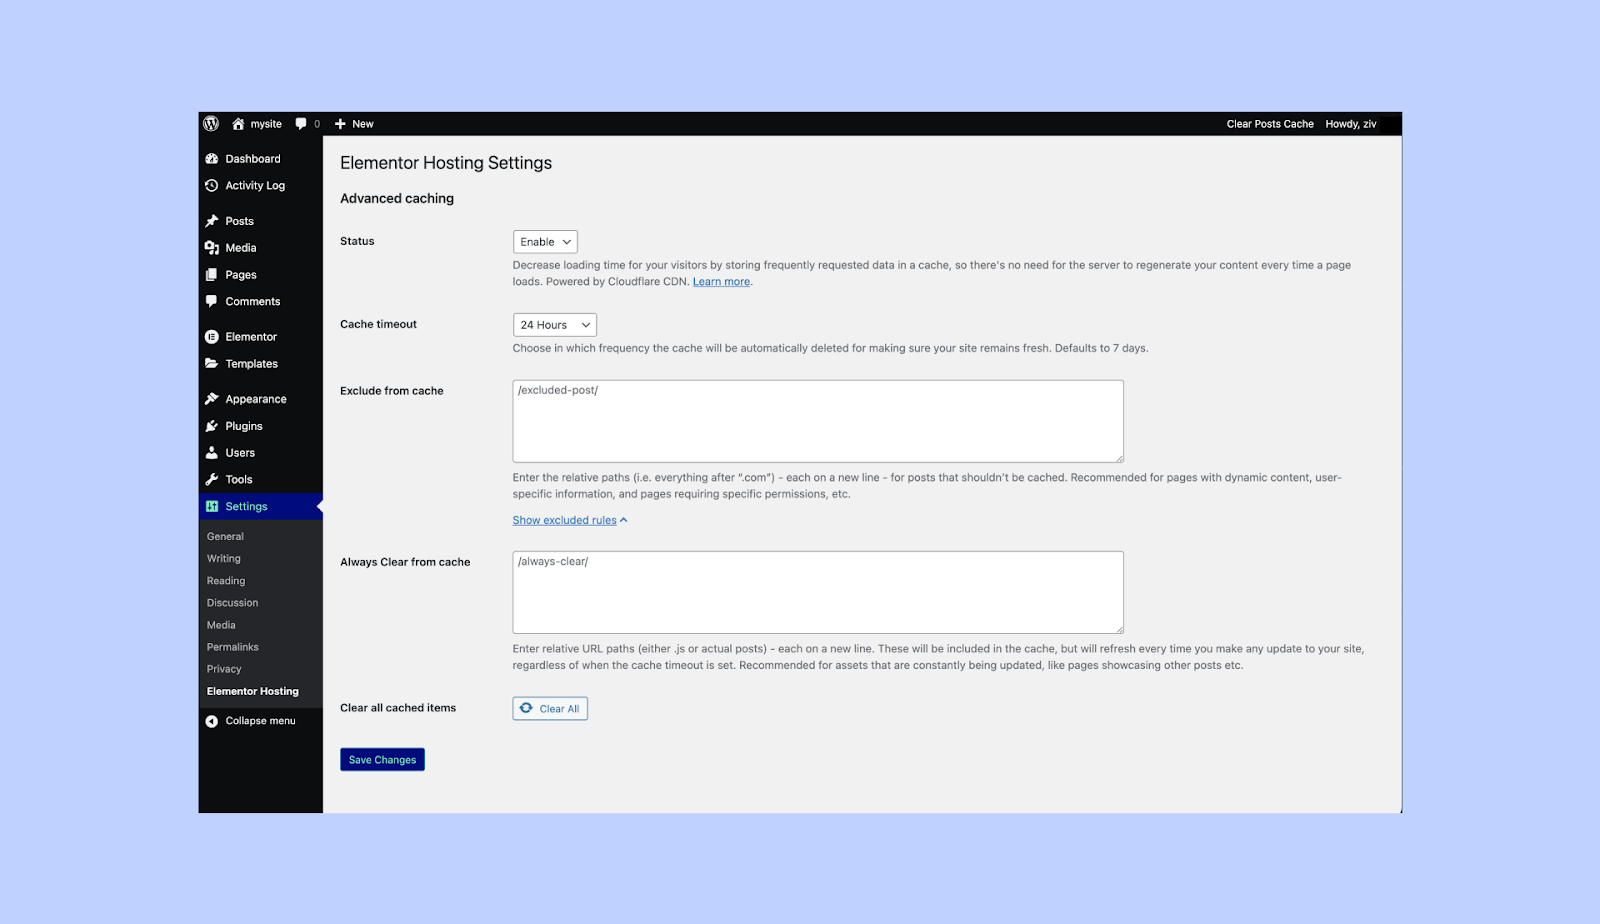Image resolution: width=1600 pixels, height=924 pixels.
Task: Go to Elementor Hosting submenu item
Action: 253,691
